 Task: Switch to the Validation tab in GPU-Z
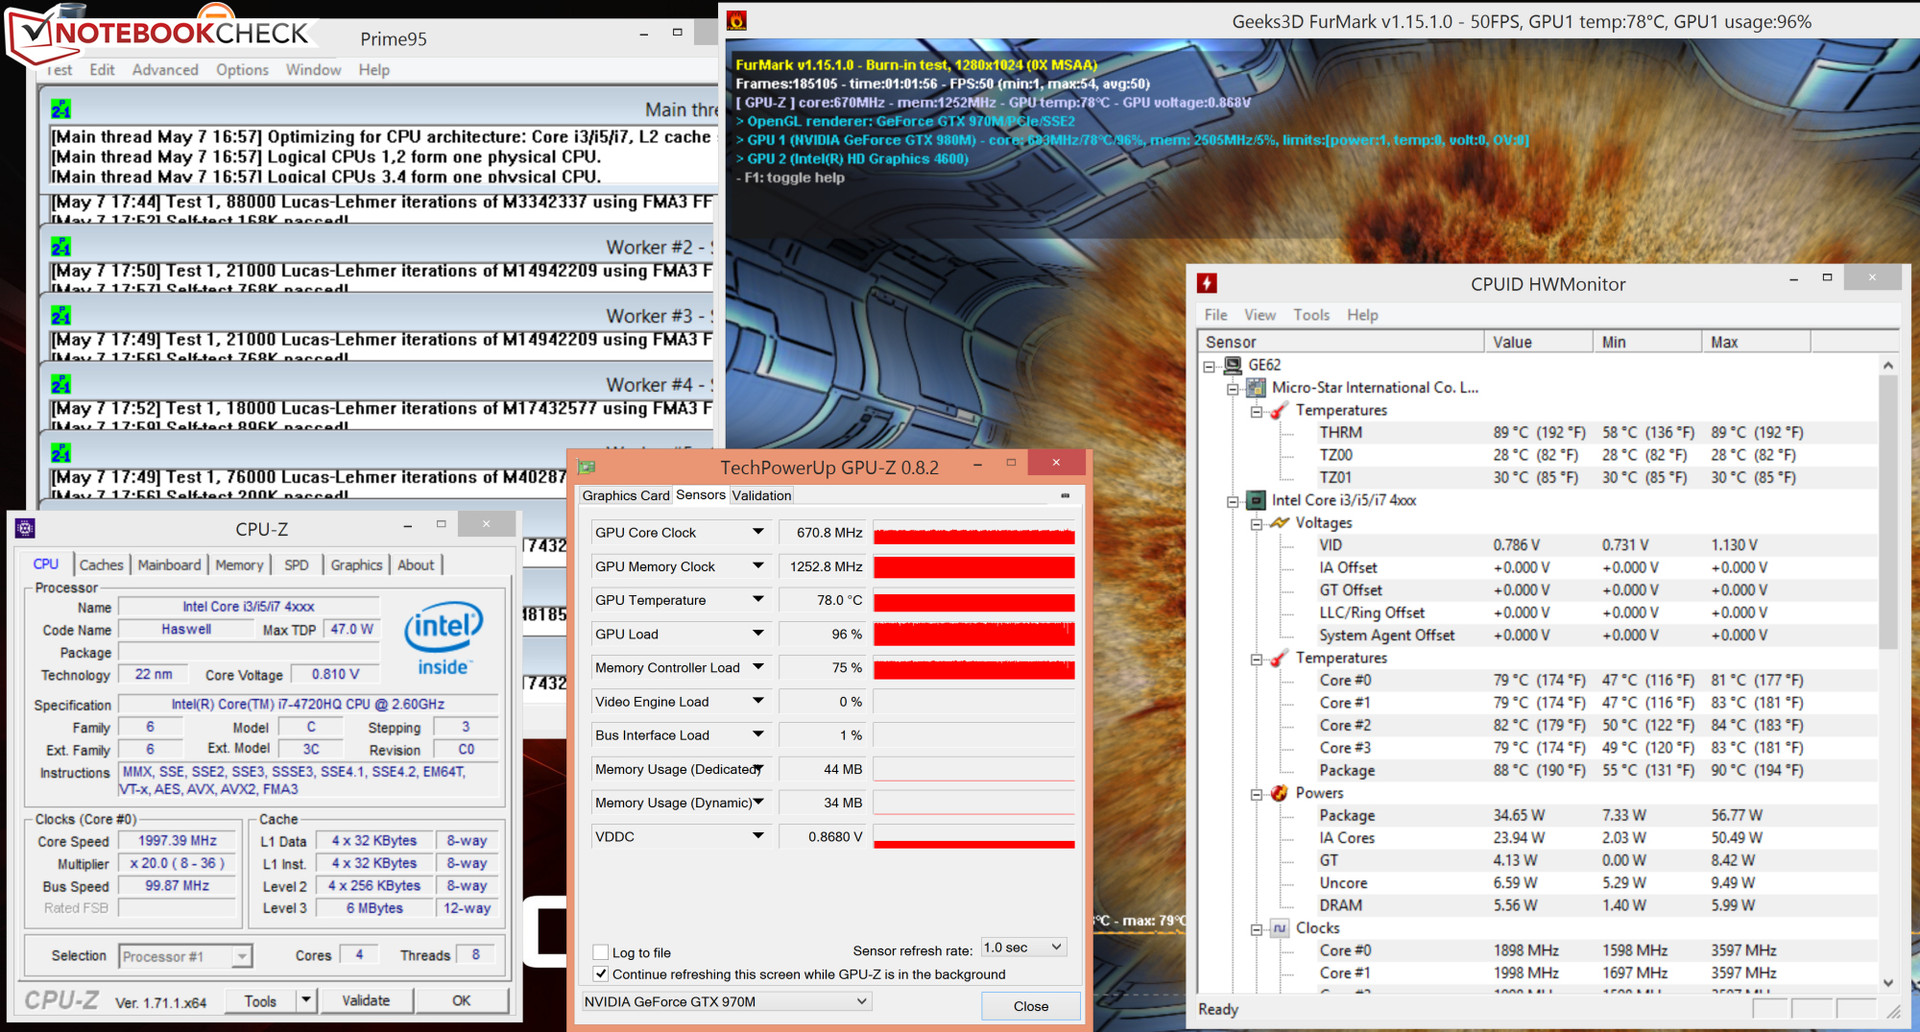coord(761,496)
